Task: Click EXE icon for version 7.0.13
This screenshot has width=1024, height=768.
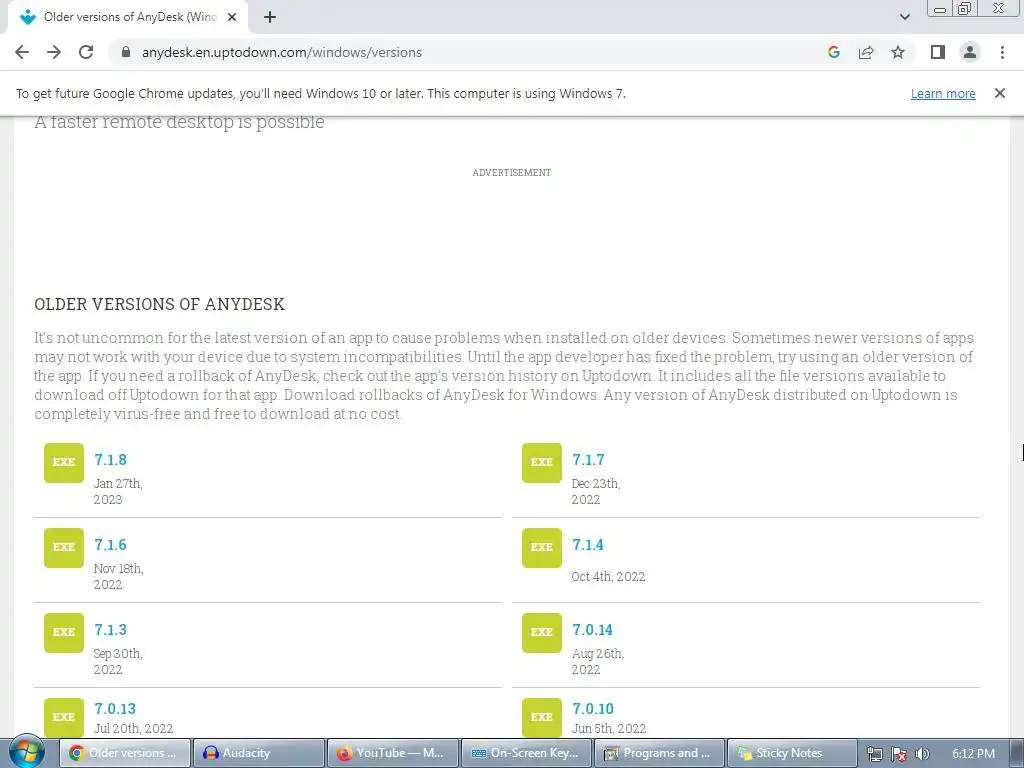Action: click(x=64, y=717)
